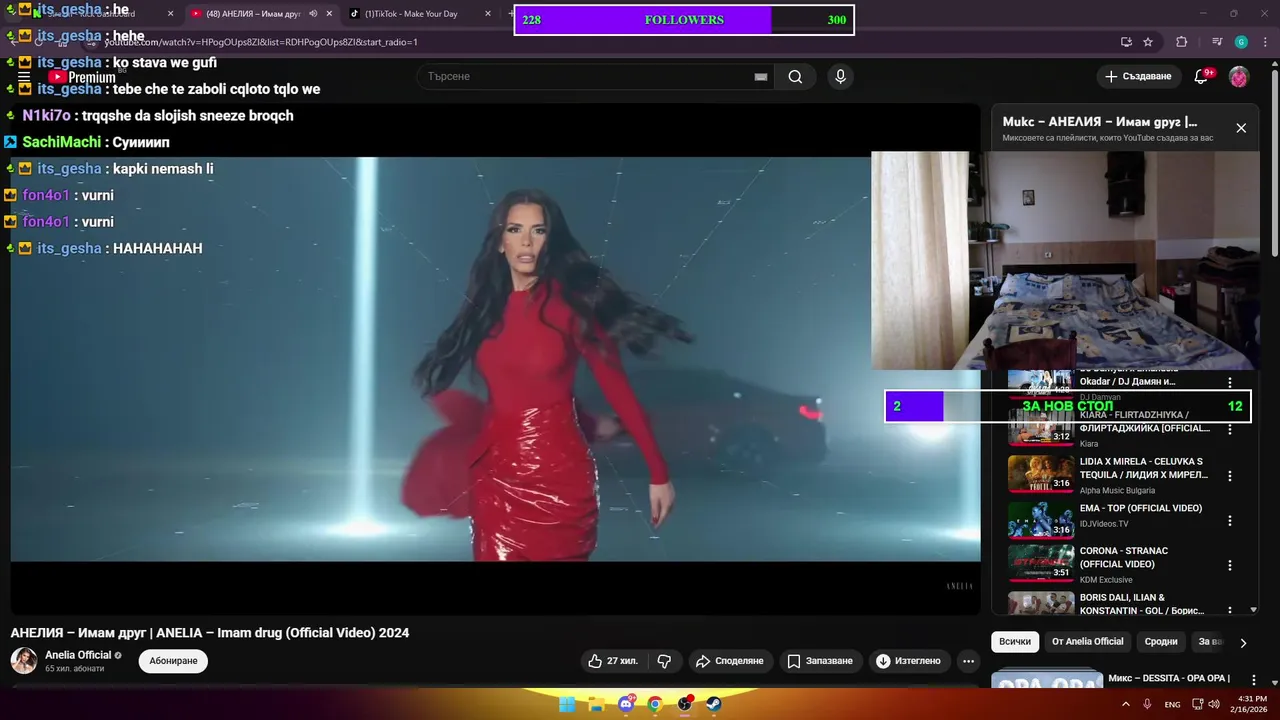Click the magnifier search button

795,77
